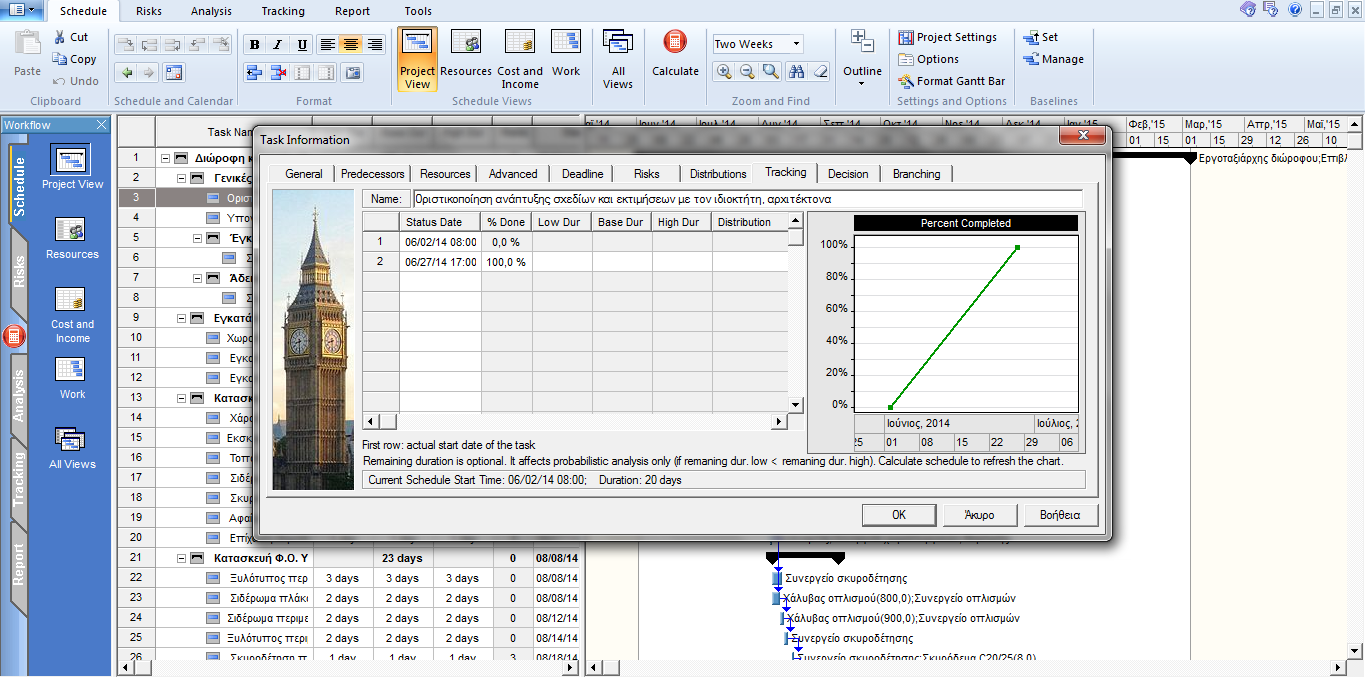The height and width of the screenshot is (677, 1365).
Task: Open the Outline dropdown
Action: [x=862, y=59]
